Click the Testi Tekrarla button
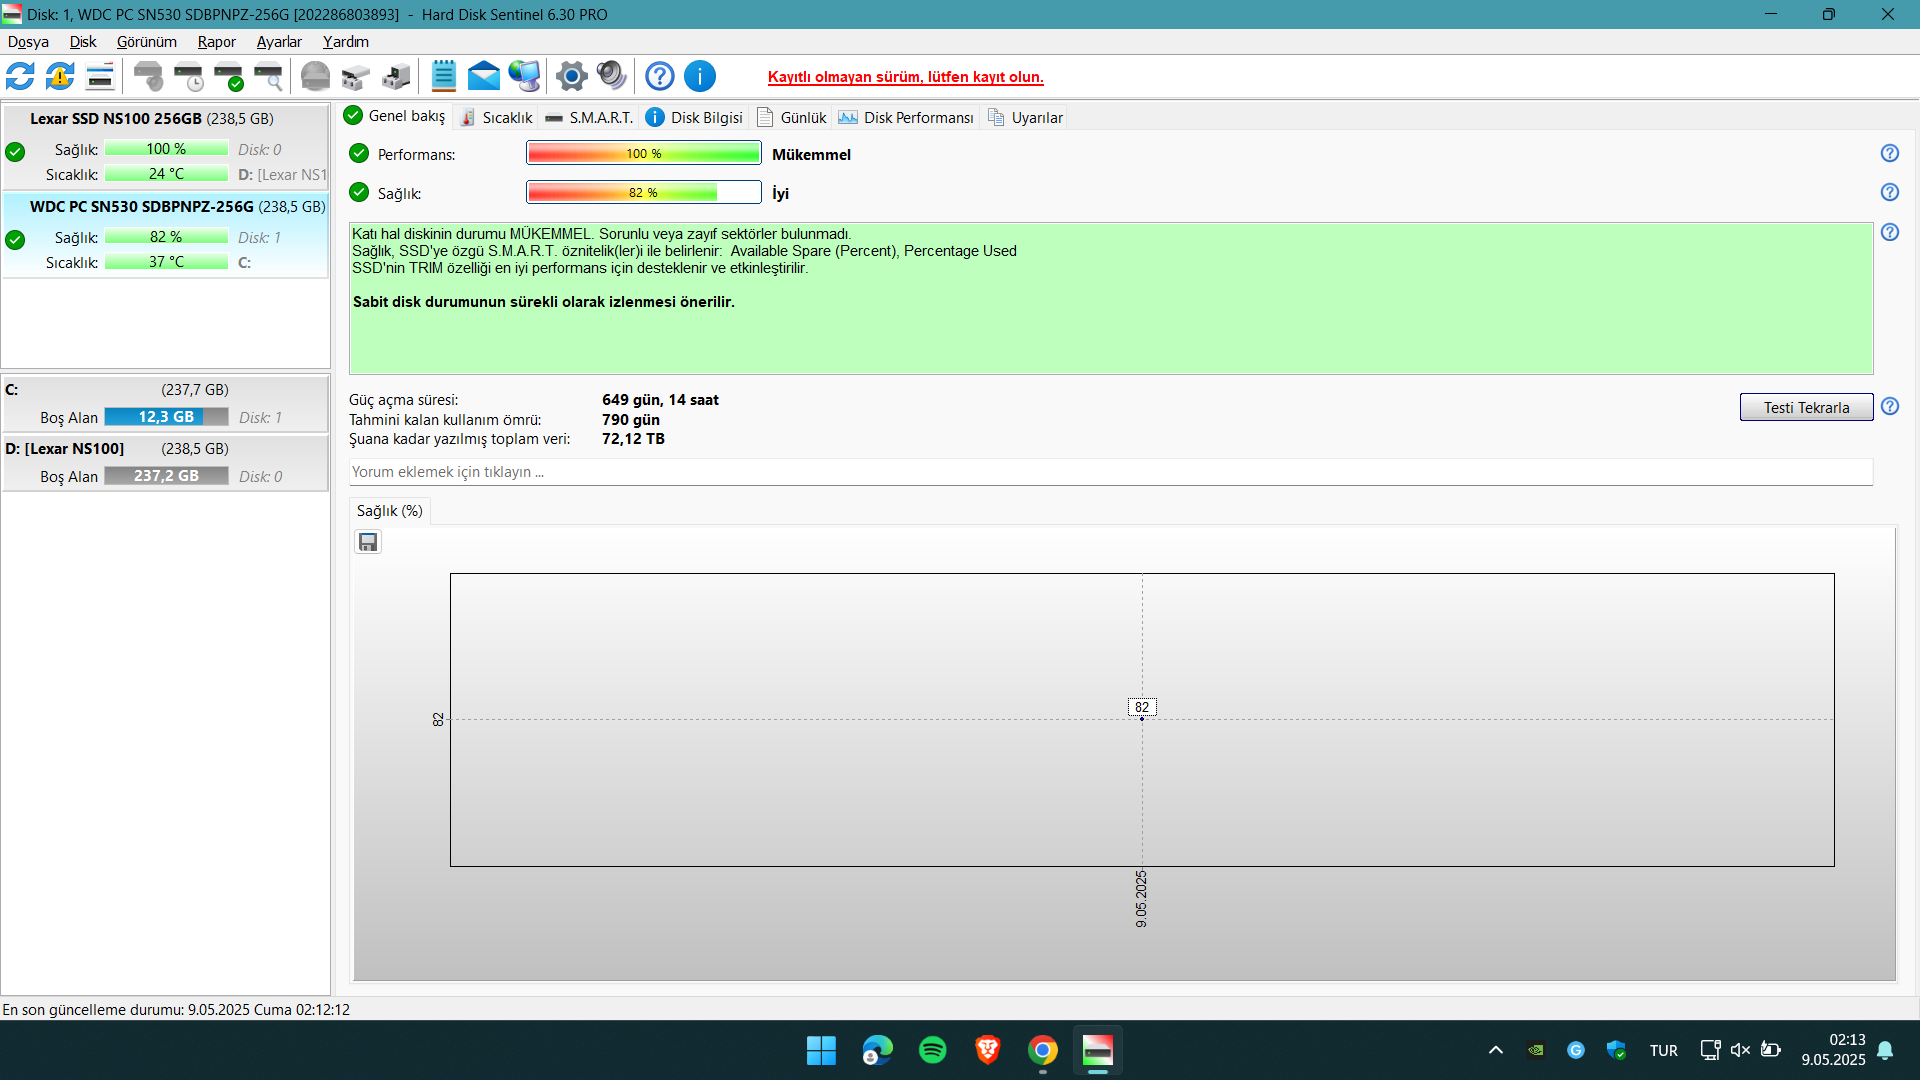The image size is (1920, 1080). click(1806, 407)
